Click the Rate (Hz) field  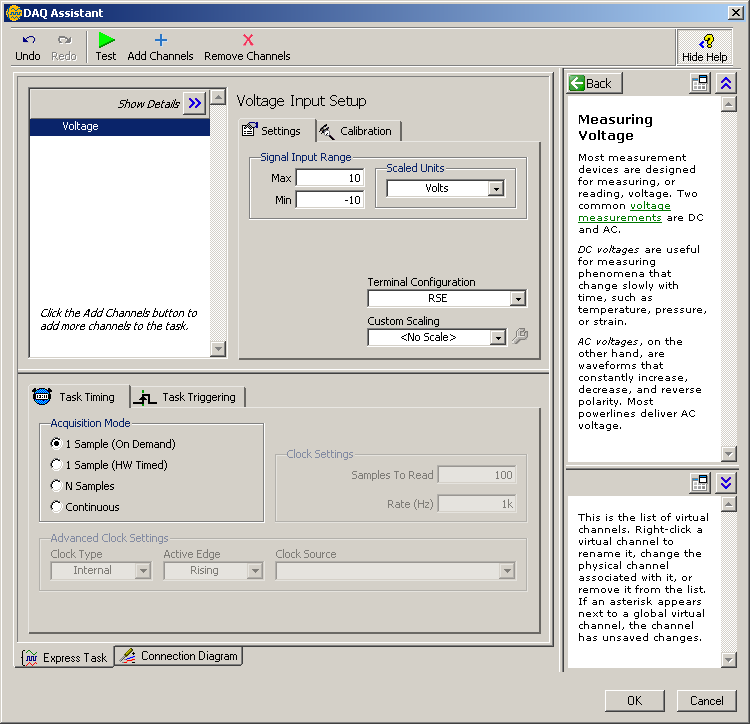tap(477, 504)
